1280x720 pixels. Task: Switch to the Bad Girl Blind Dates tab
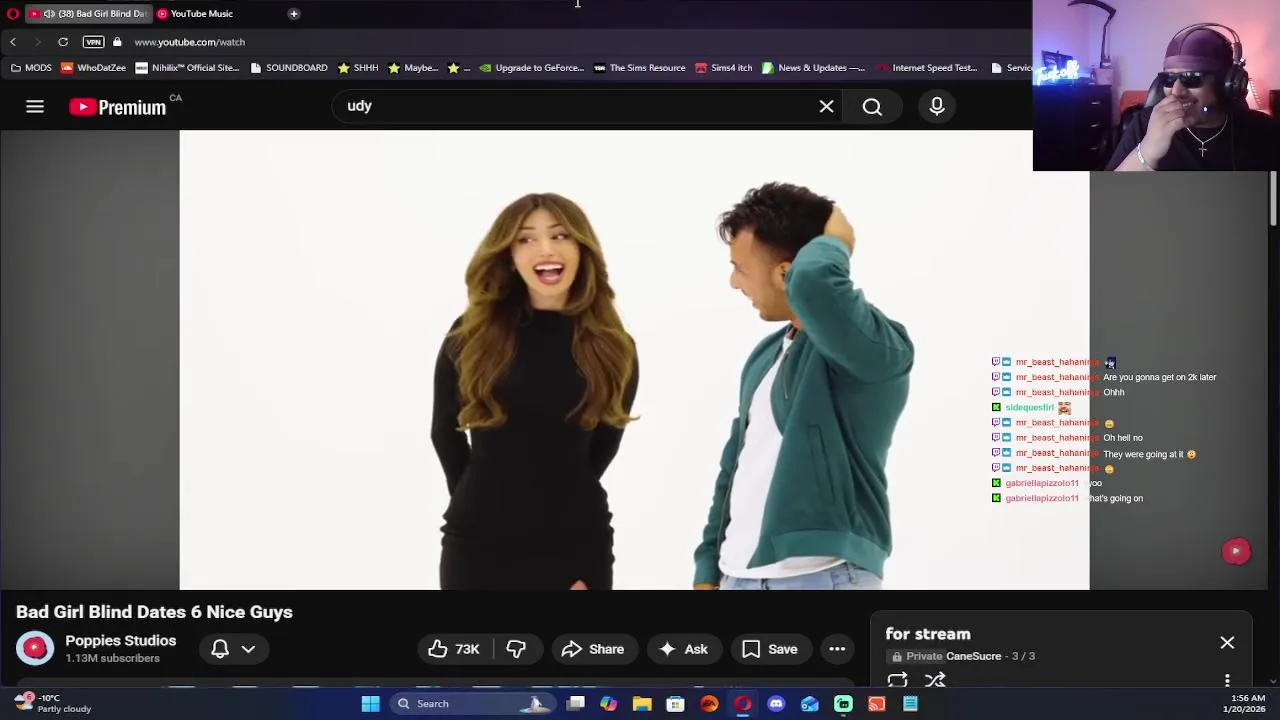tap(89, 14)
